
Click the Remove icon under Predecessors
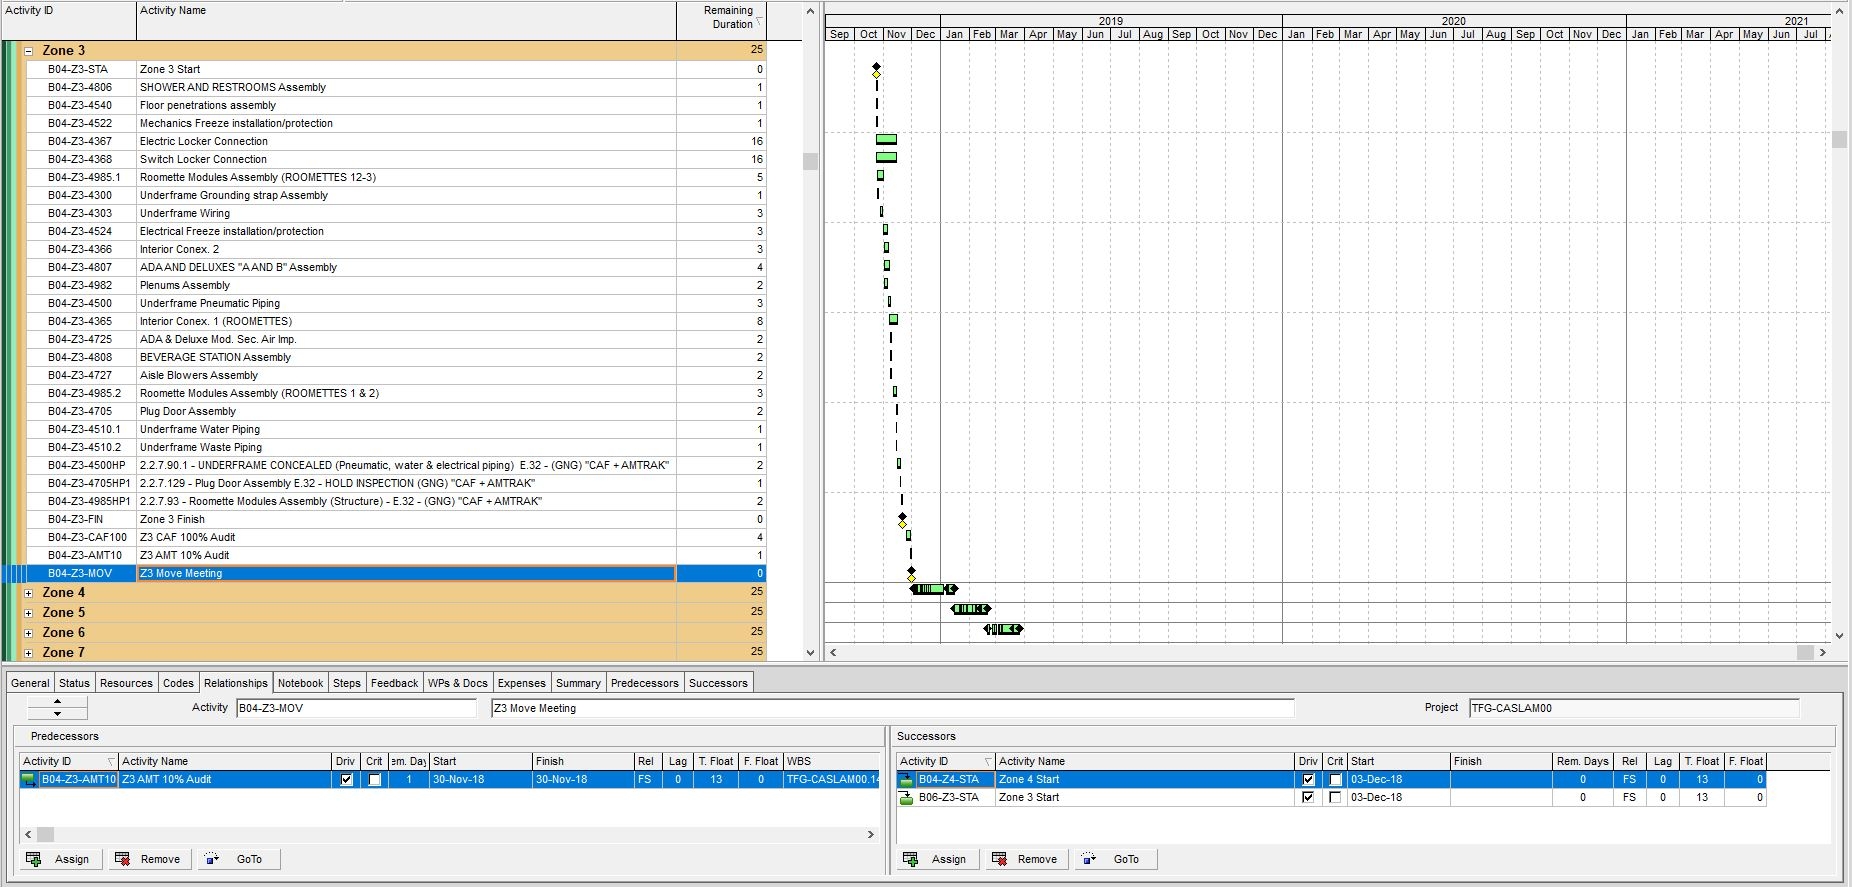click(123, 859)
